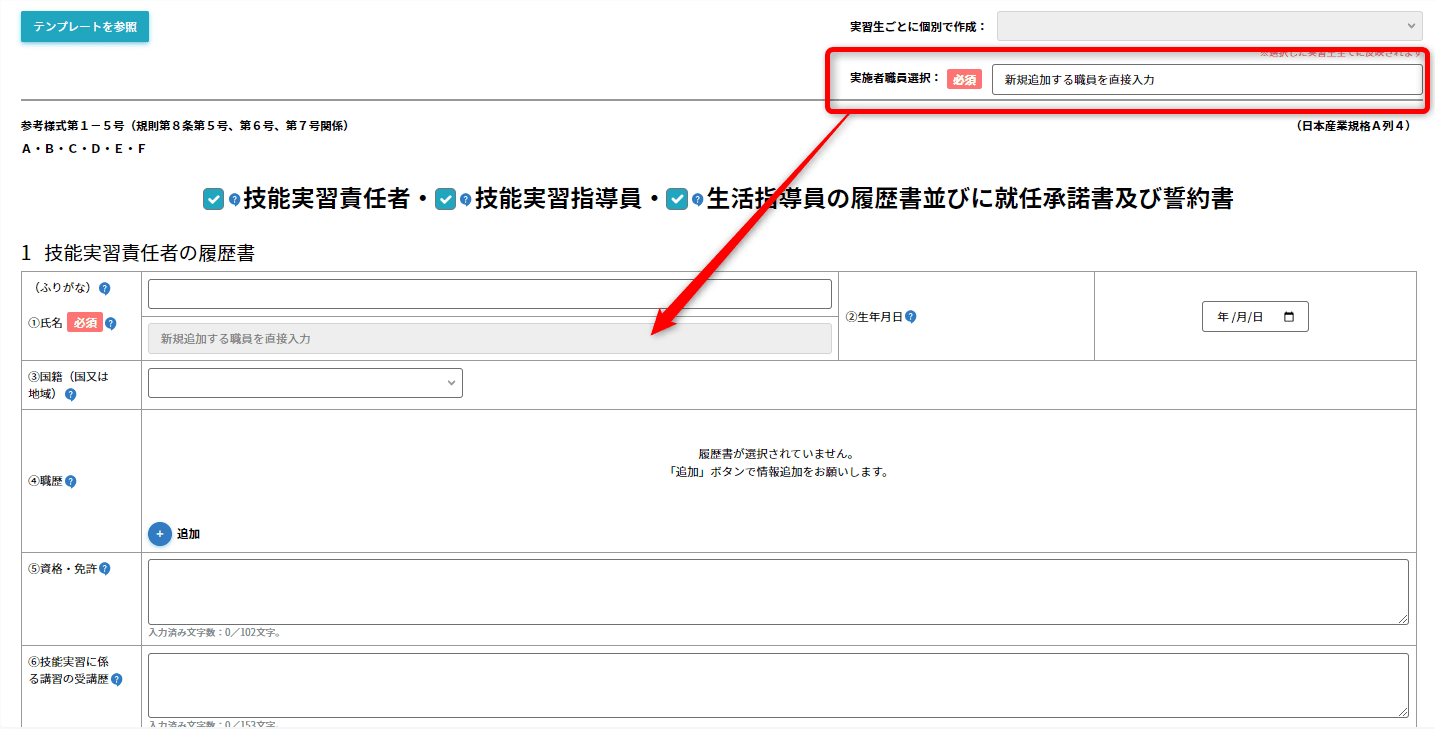Viewport: 1435px width, 729px height.
Task: Click the blue plus 追加 icon
Action: point(160,534)
